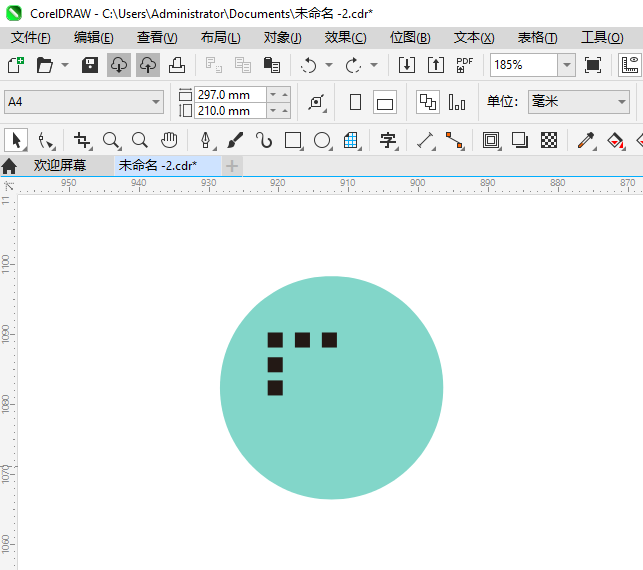Click the cloud download icon
This screenshot has width=643, height=570.
119,65
